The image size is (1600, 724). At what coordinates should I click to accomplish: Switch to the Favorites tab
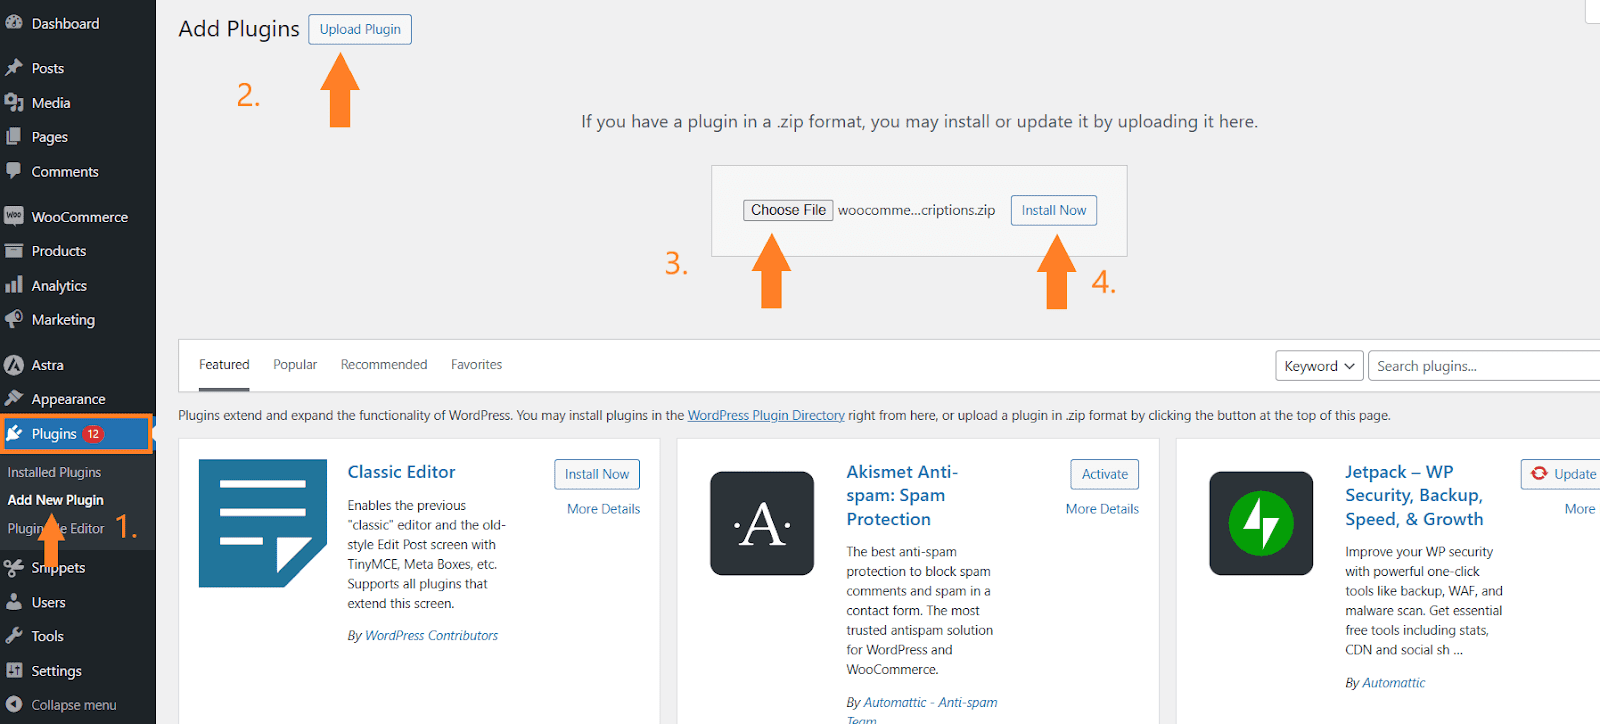476,365
